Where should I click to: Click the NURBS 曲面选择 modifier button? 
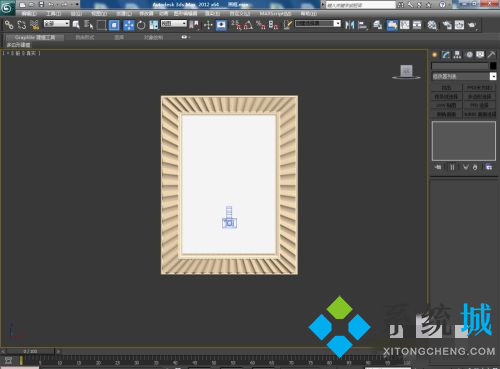(x=480, y=114)
